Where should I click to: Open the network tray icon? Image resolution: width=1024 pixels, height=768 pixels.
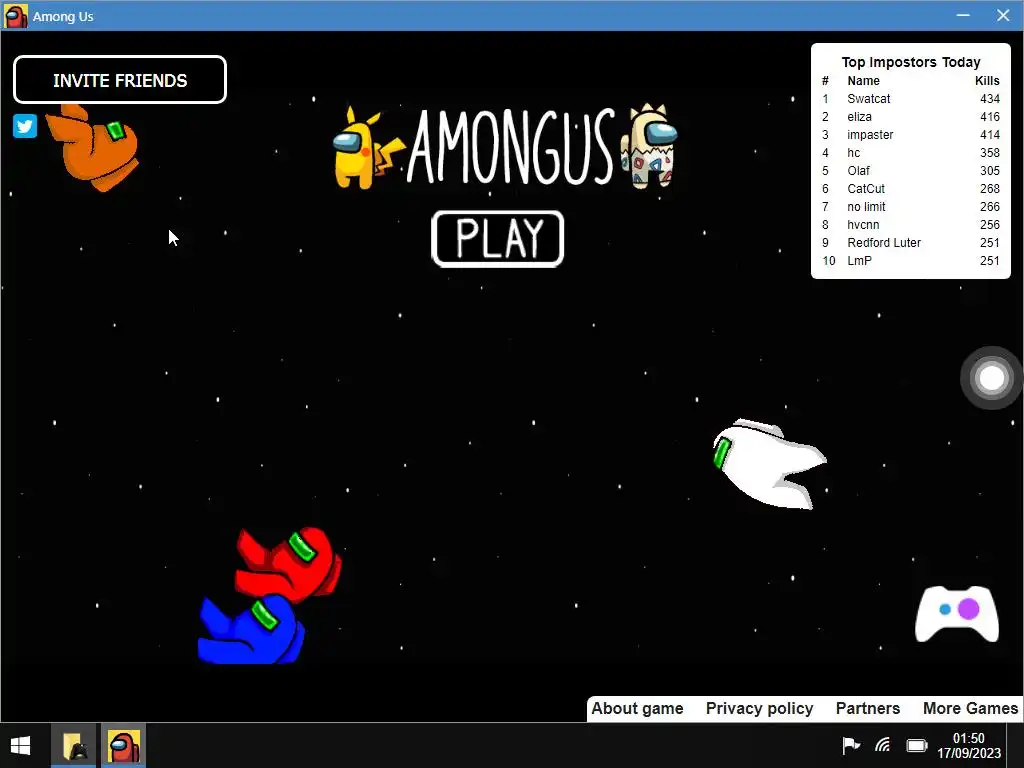coord(882,744)
